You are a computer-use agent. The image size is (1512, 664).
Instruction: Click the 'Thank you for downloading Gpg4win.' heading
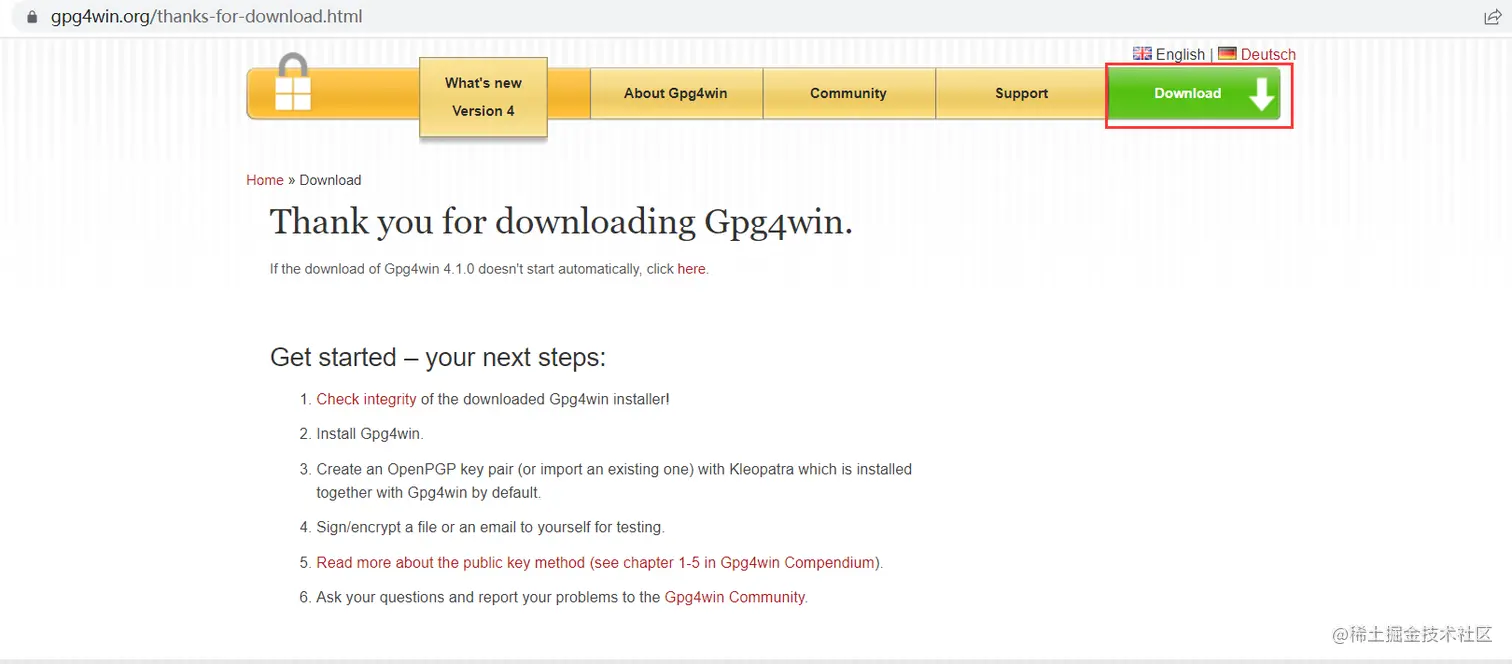(x=561, y=222)
